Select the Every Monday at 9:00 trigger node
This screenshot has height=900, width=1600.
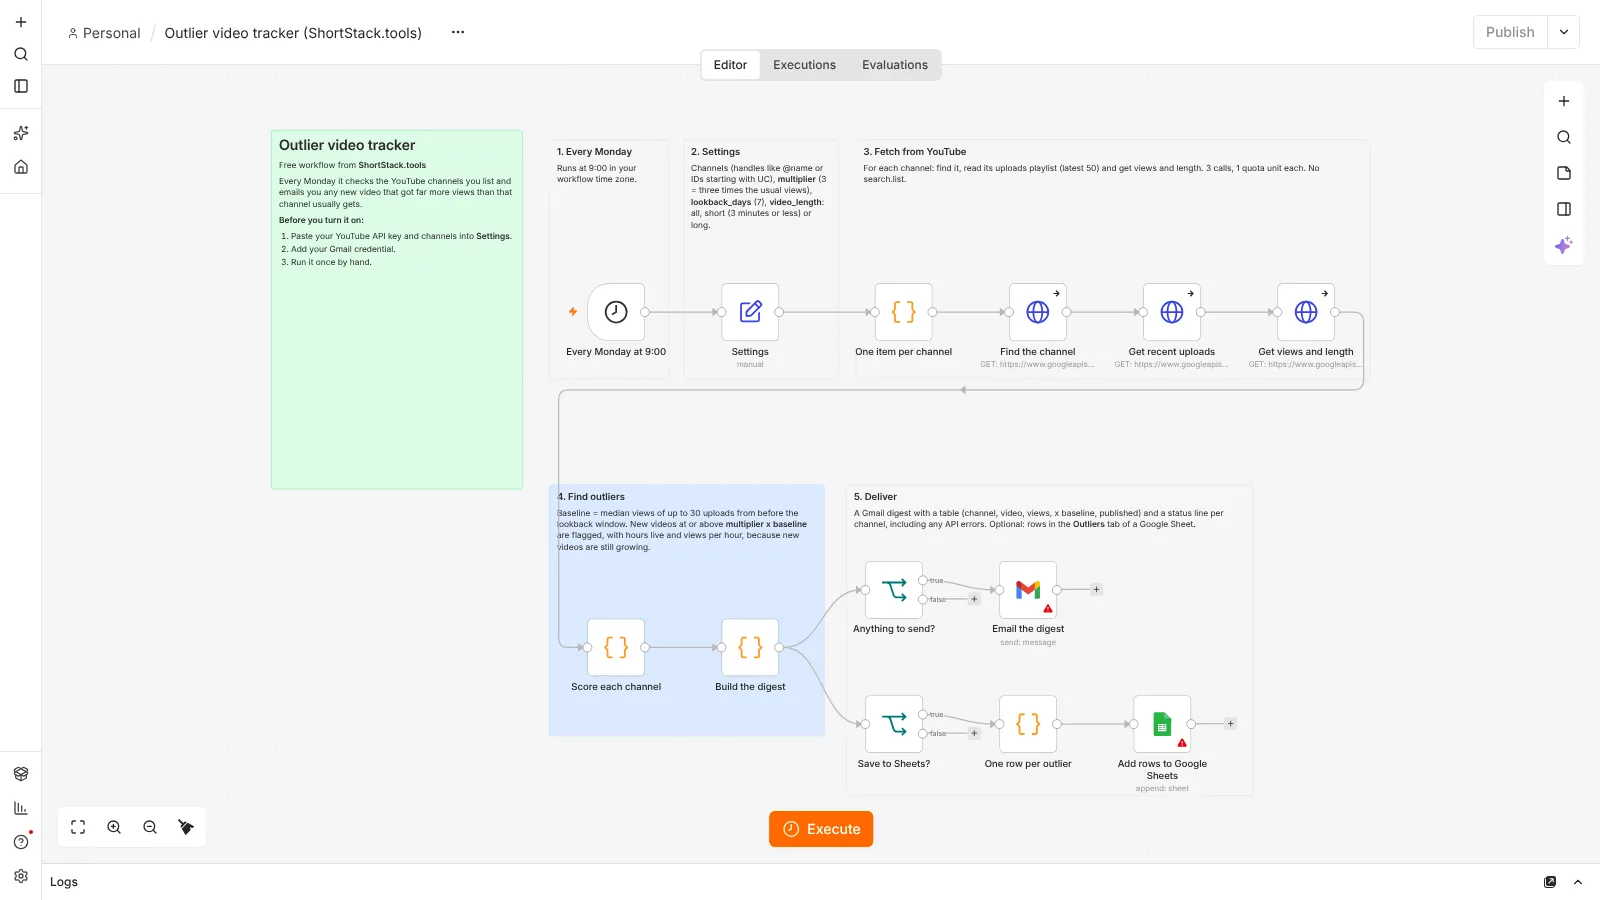point(616,312)
